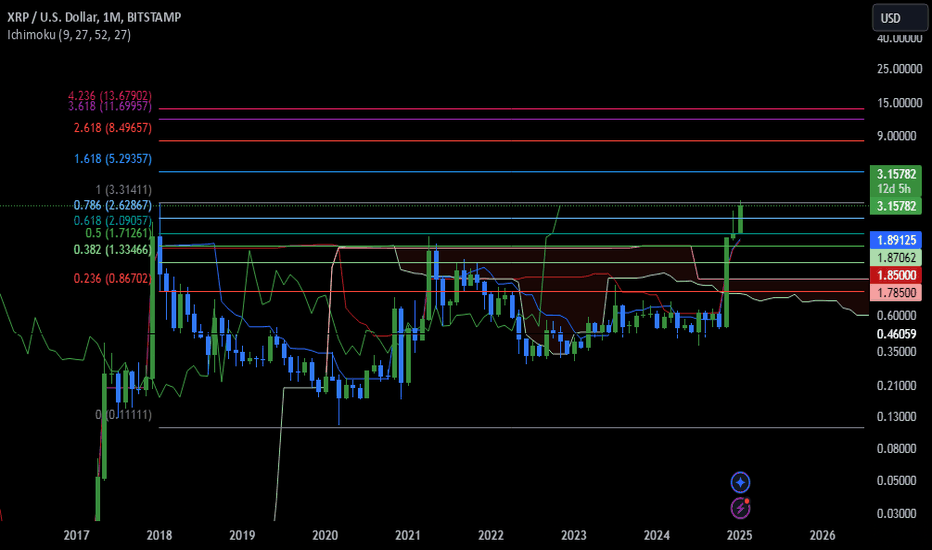Click the 2023 label on time axis

[574, 535]
